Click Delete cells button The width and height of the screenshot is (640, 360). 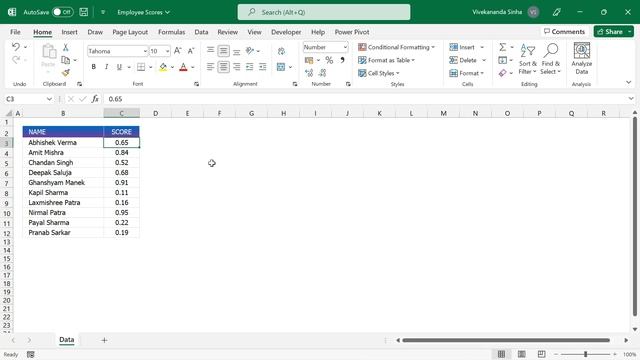pyautogui.click(x=463, y=60)
